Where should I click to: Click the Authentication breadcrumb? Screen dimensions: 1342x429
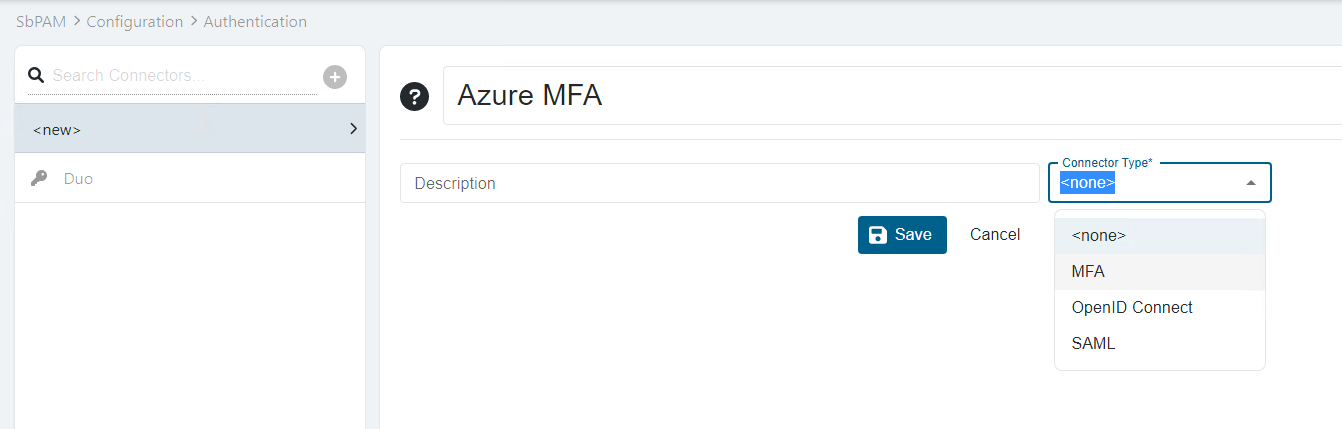pos(255,21)
